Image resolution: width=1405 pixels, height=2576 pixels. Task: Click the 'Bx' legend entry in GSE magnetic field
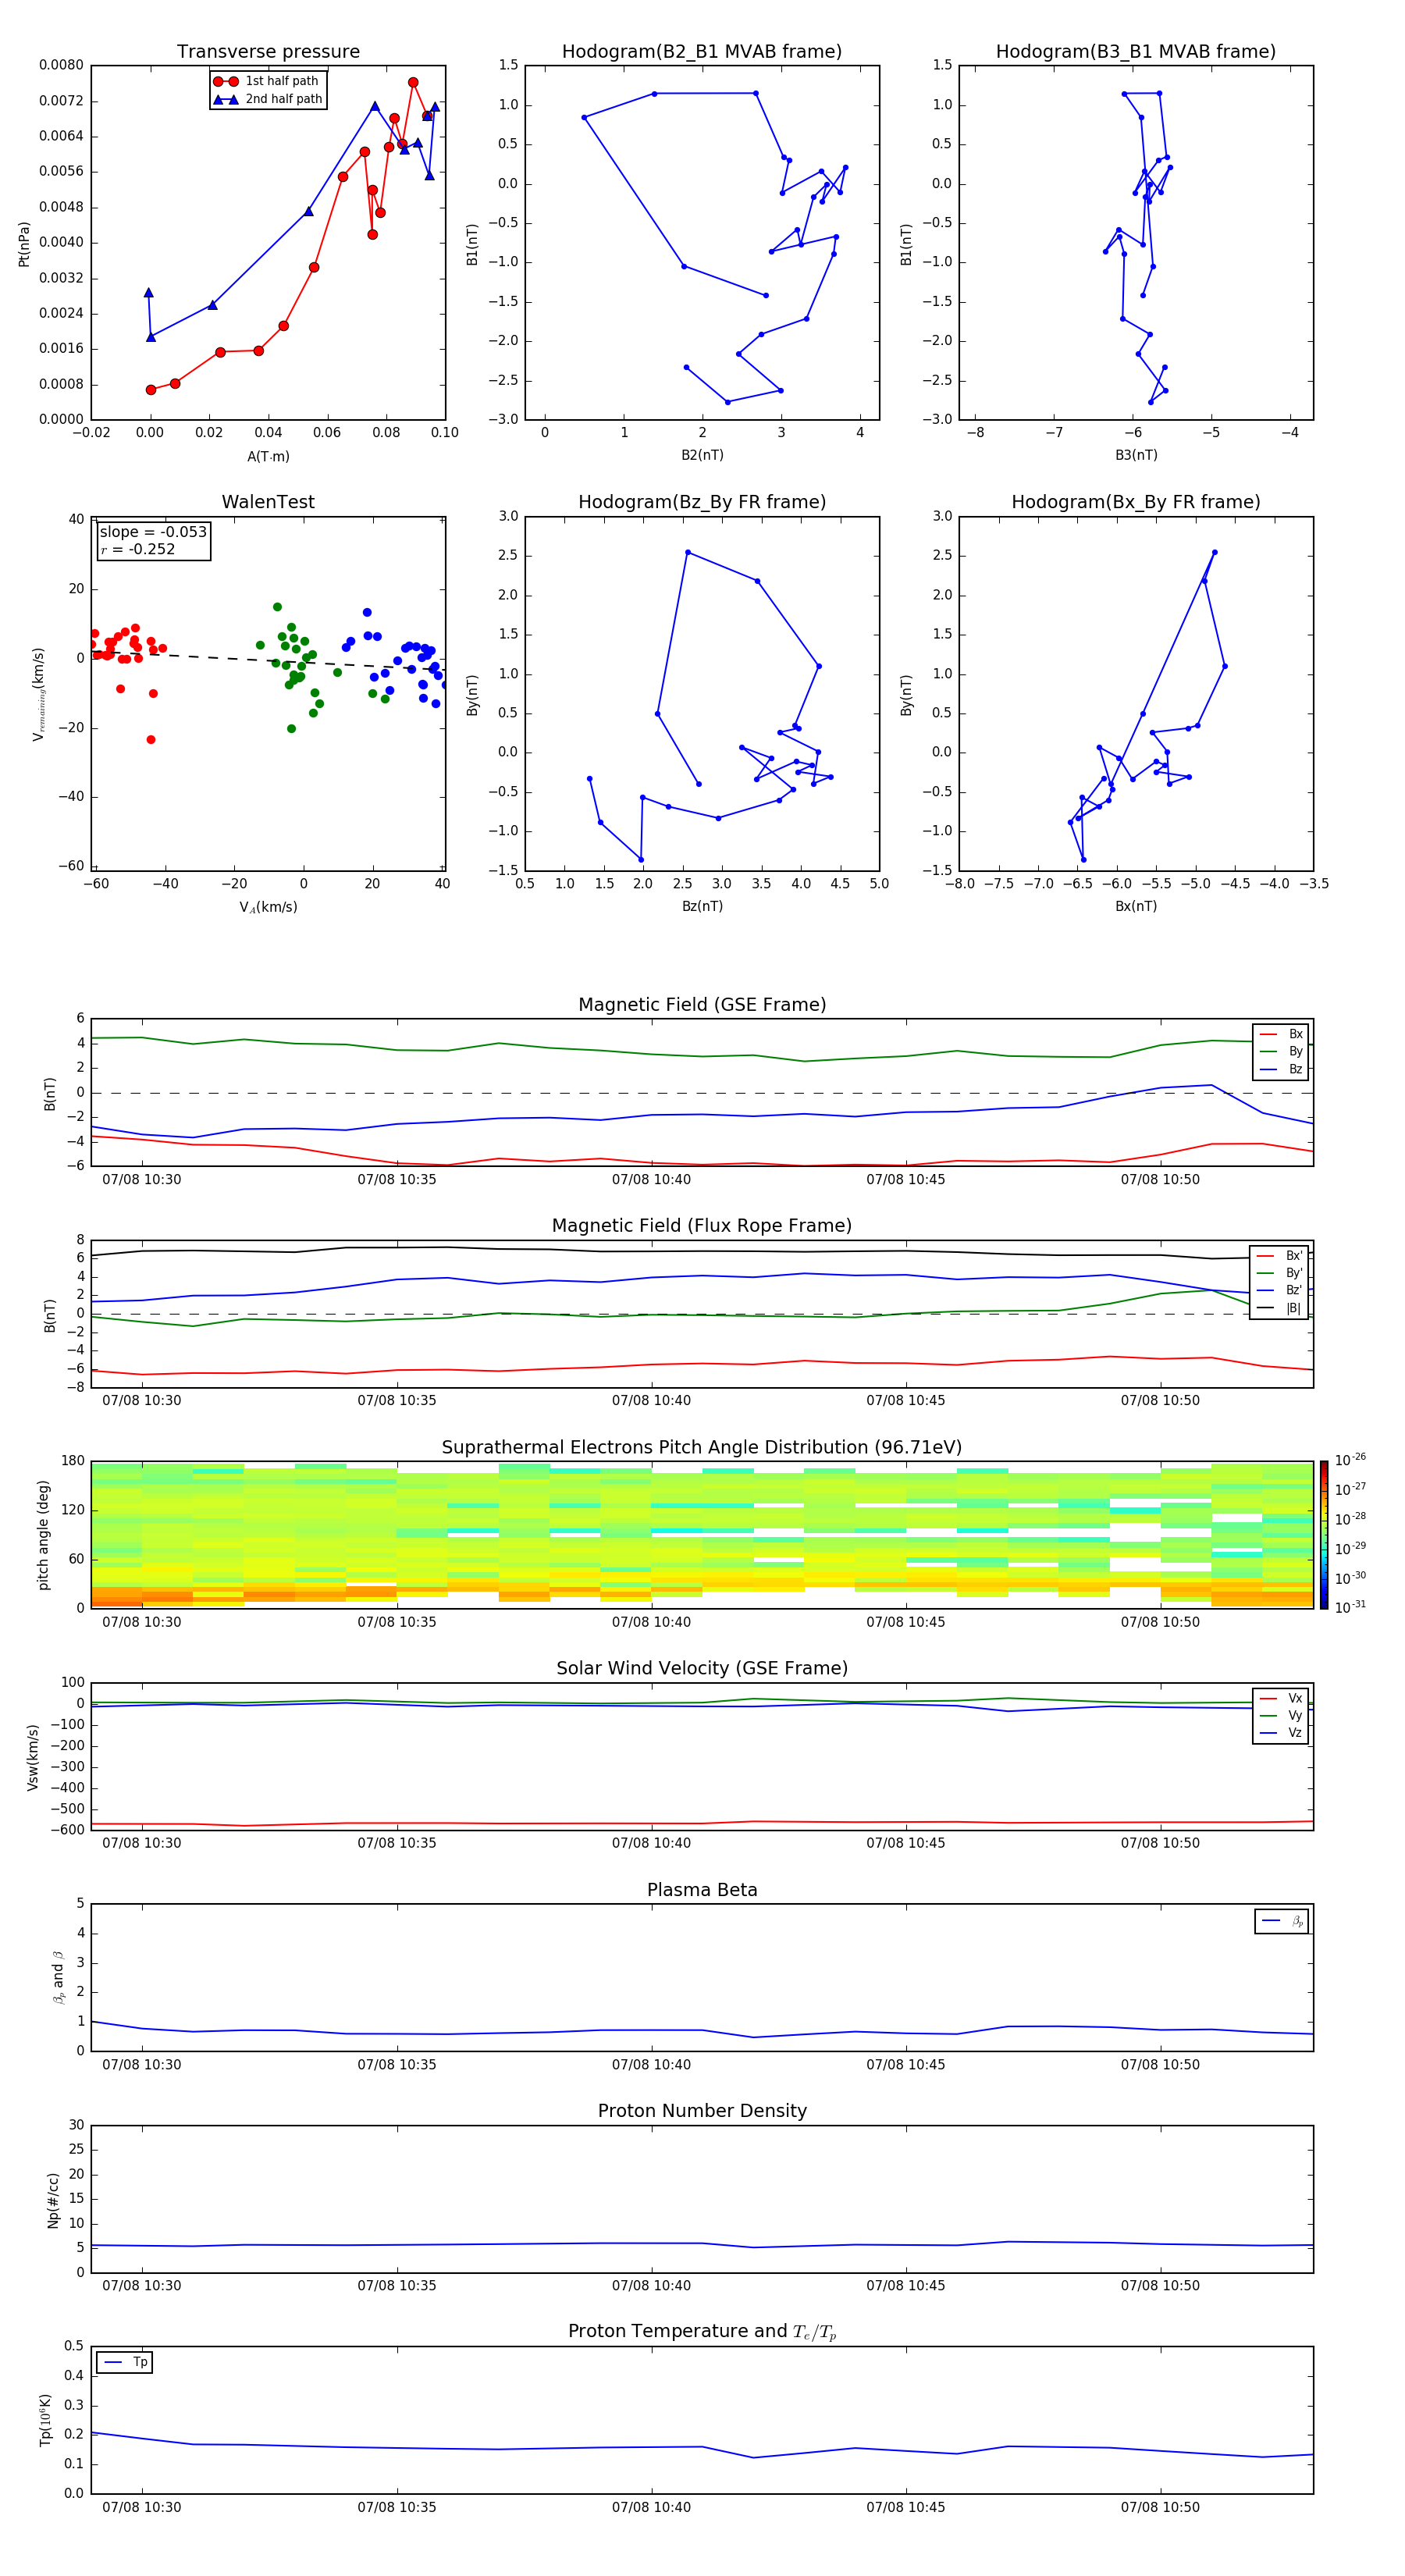pyautogui.click(x=1281, y=1034)
